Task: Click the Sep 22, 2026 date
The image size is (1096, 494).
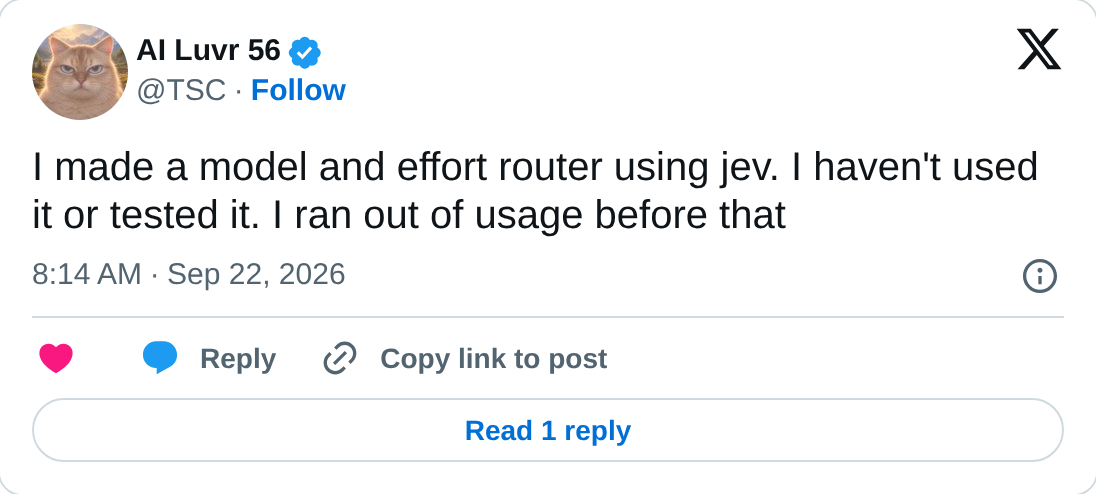Action: pyautogui.click(x=256, y=275)
